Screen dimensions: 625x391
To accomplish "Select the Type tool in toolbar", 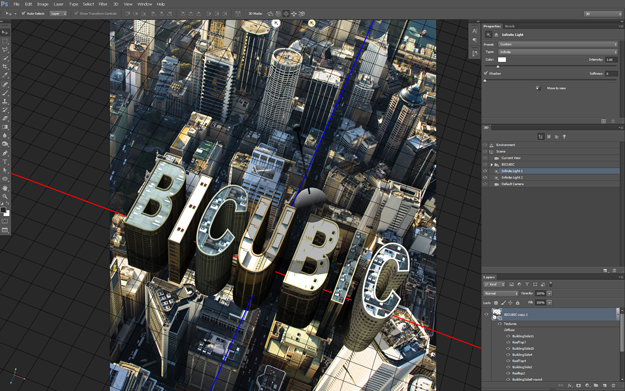I will [x=5, y=161].
